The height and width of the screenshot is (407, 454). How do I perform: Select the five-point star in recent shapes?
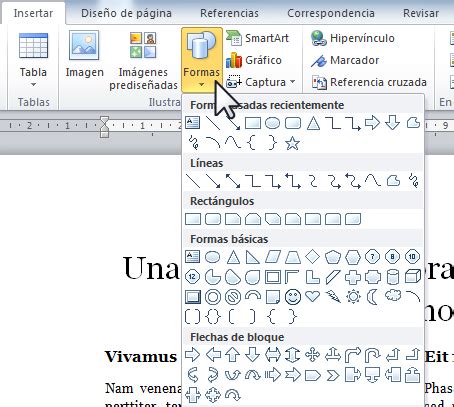pos(292,143)
